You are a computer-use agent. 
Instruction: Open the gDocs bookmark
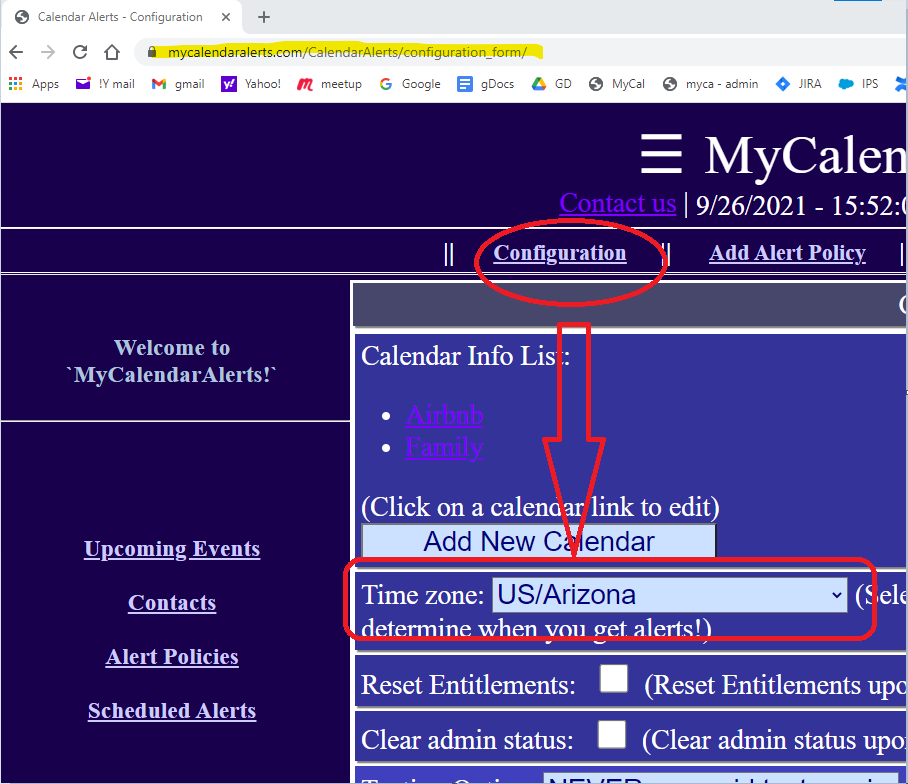(x=486, y=84)
